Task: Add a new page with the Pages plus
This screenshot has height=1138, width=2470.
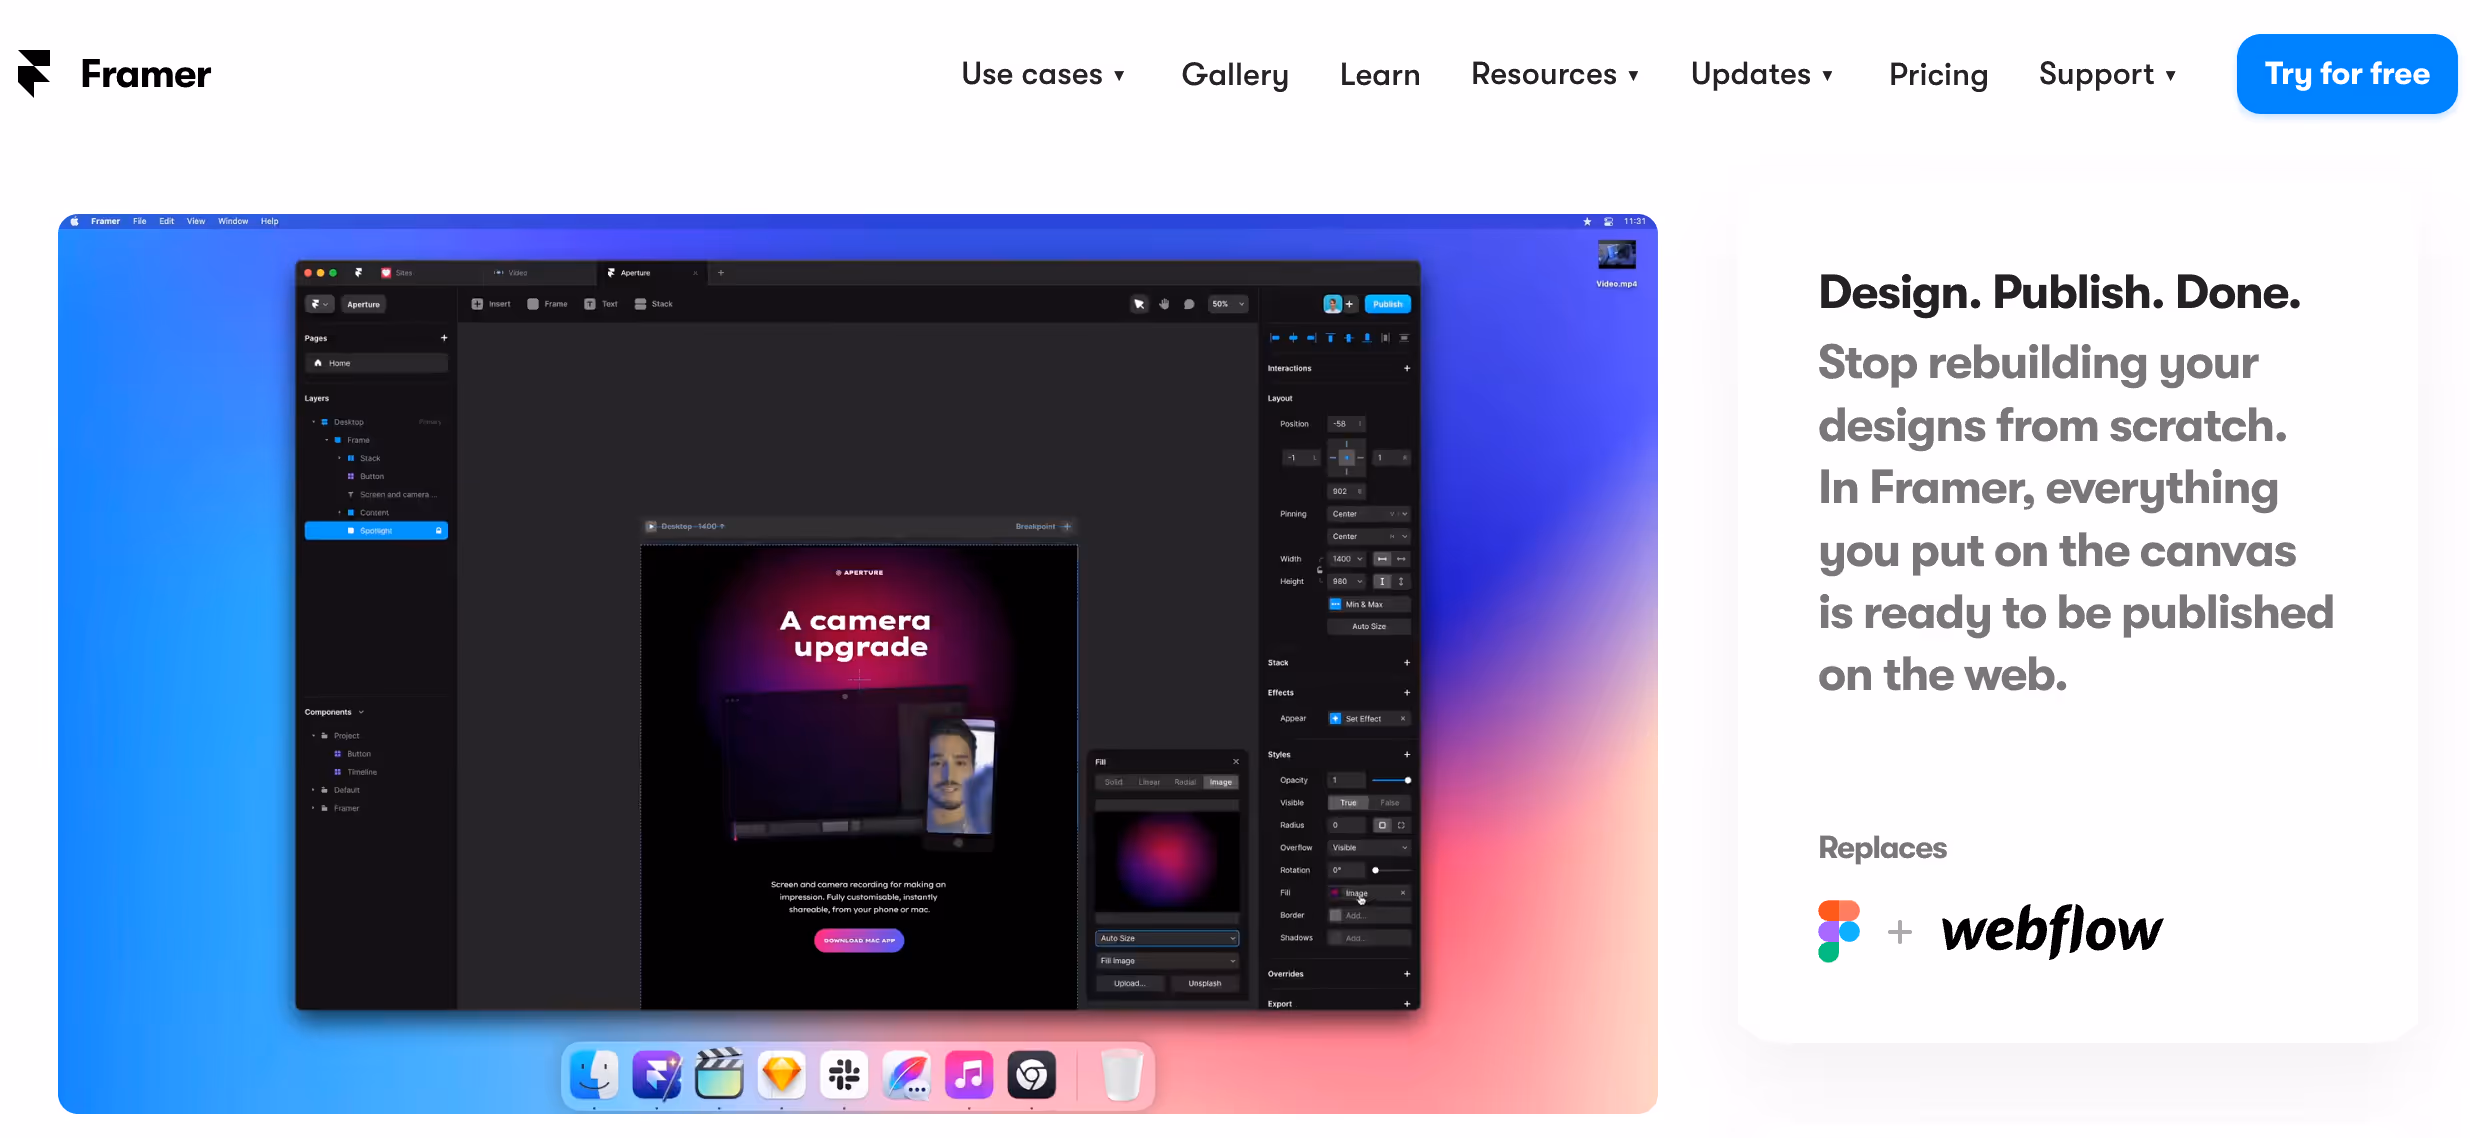Action: pyautogui.click(x=444, y=338)
